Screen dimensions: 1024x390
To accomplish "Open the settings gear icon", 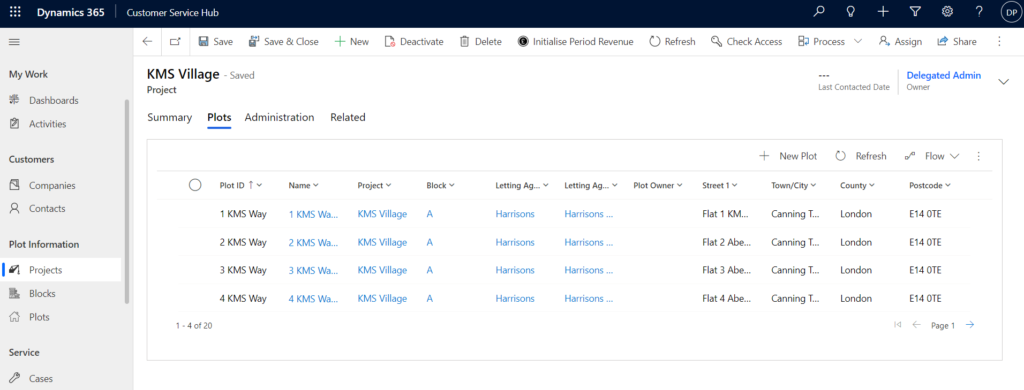I will click(x=947, y=12).
